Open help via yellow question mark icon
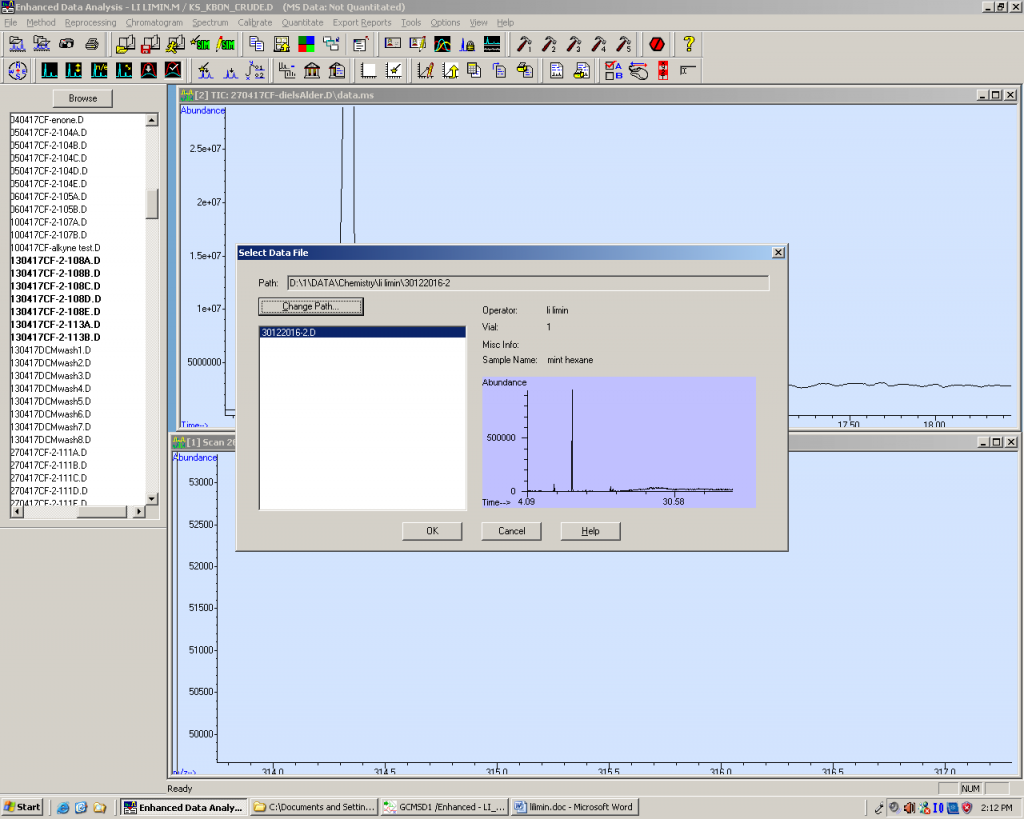 (688, 44)
